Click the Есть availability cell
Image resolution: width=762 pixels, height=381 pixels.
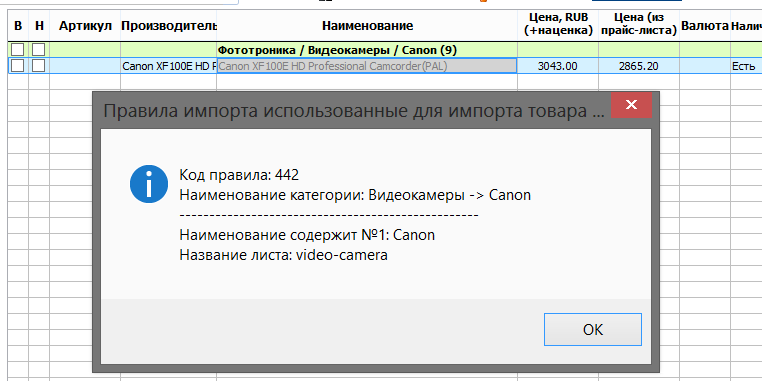click(x=746, y=66)
